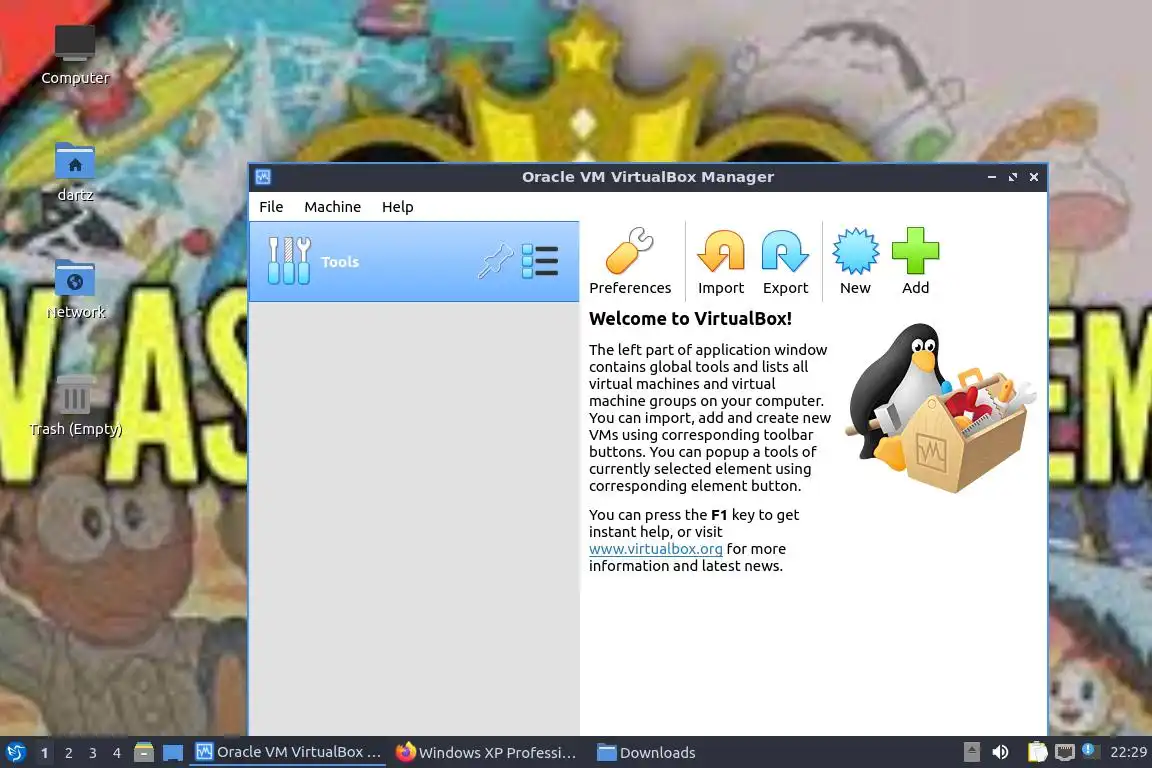
Task: Open the Computer desktop icon
Action: click(x=75, y=55)
